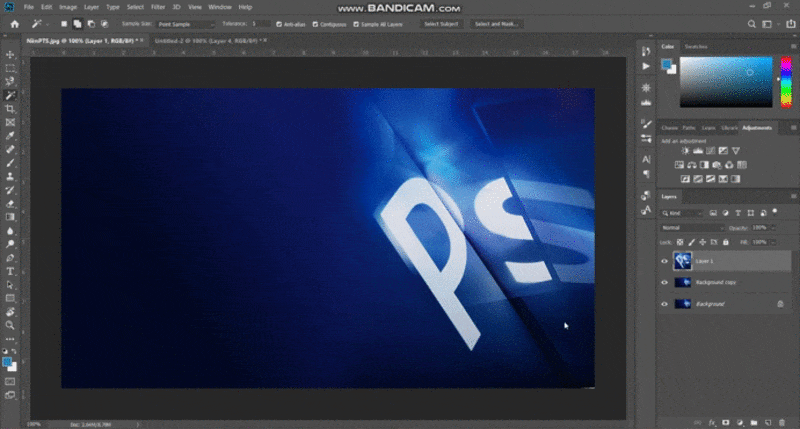Open the Sample Size dropdown
800x429 pixels.
click(x=186, y=24)
